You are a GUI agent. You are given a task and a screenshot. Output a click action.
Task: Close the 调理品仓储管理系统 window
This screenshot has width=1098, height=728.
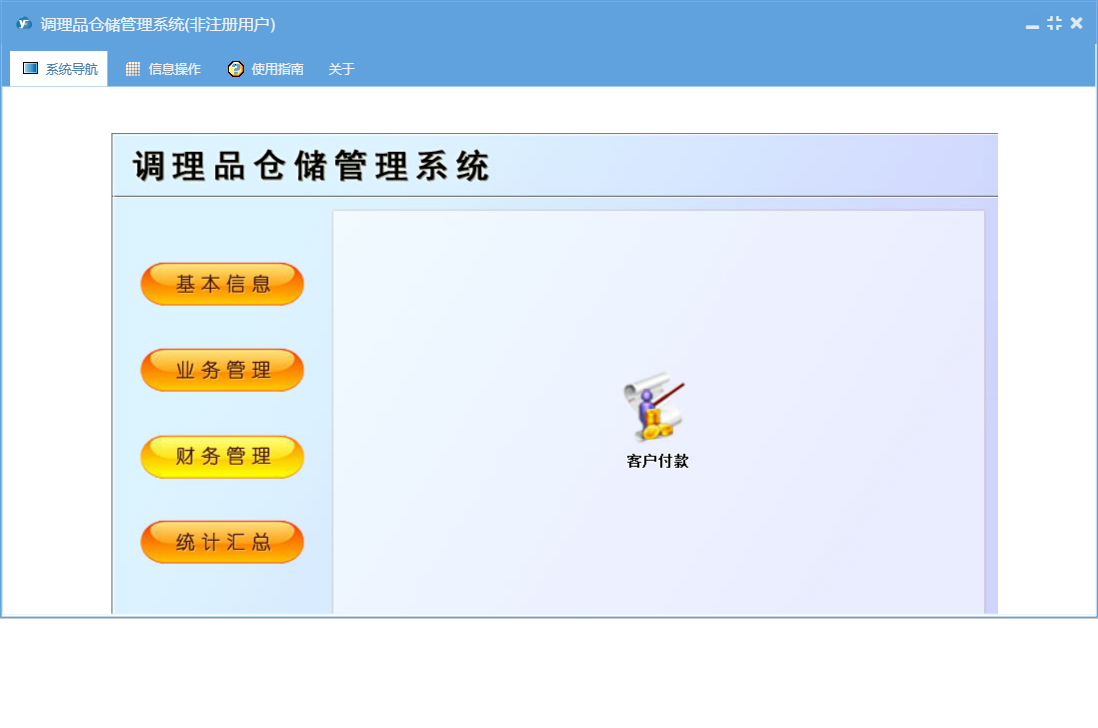click(1076, 23)
